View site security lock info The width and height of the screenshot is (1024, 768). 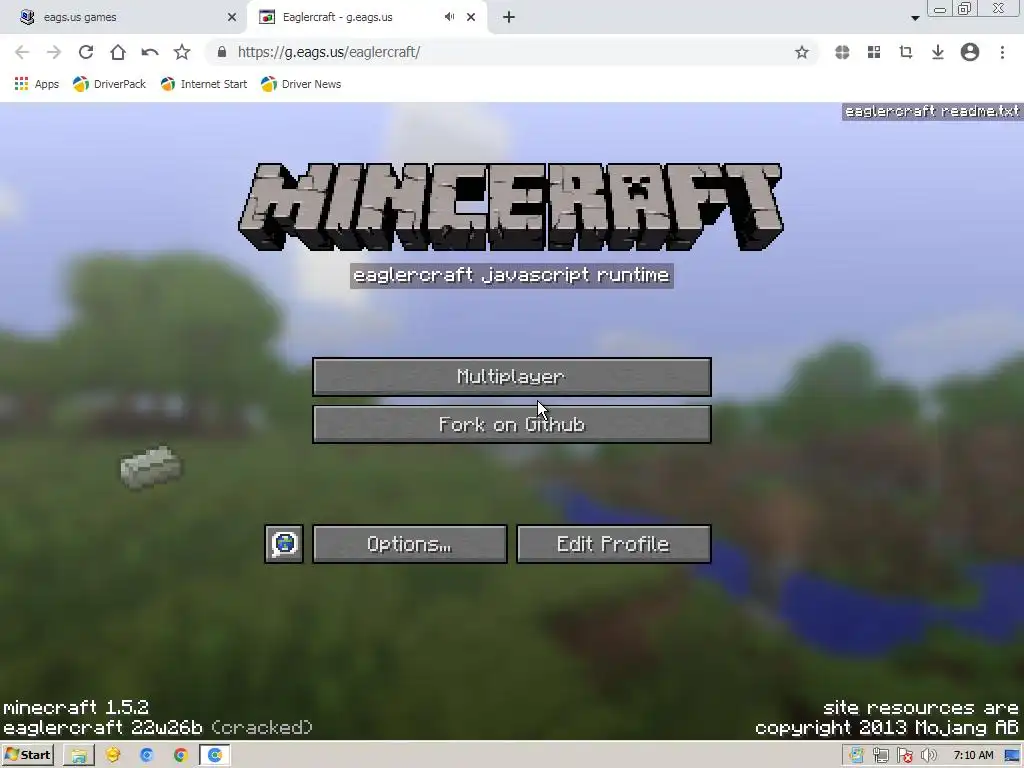click(221, 52)
